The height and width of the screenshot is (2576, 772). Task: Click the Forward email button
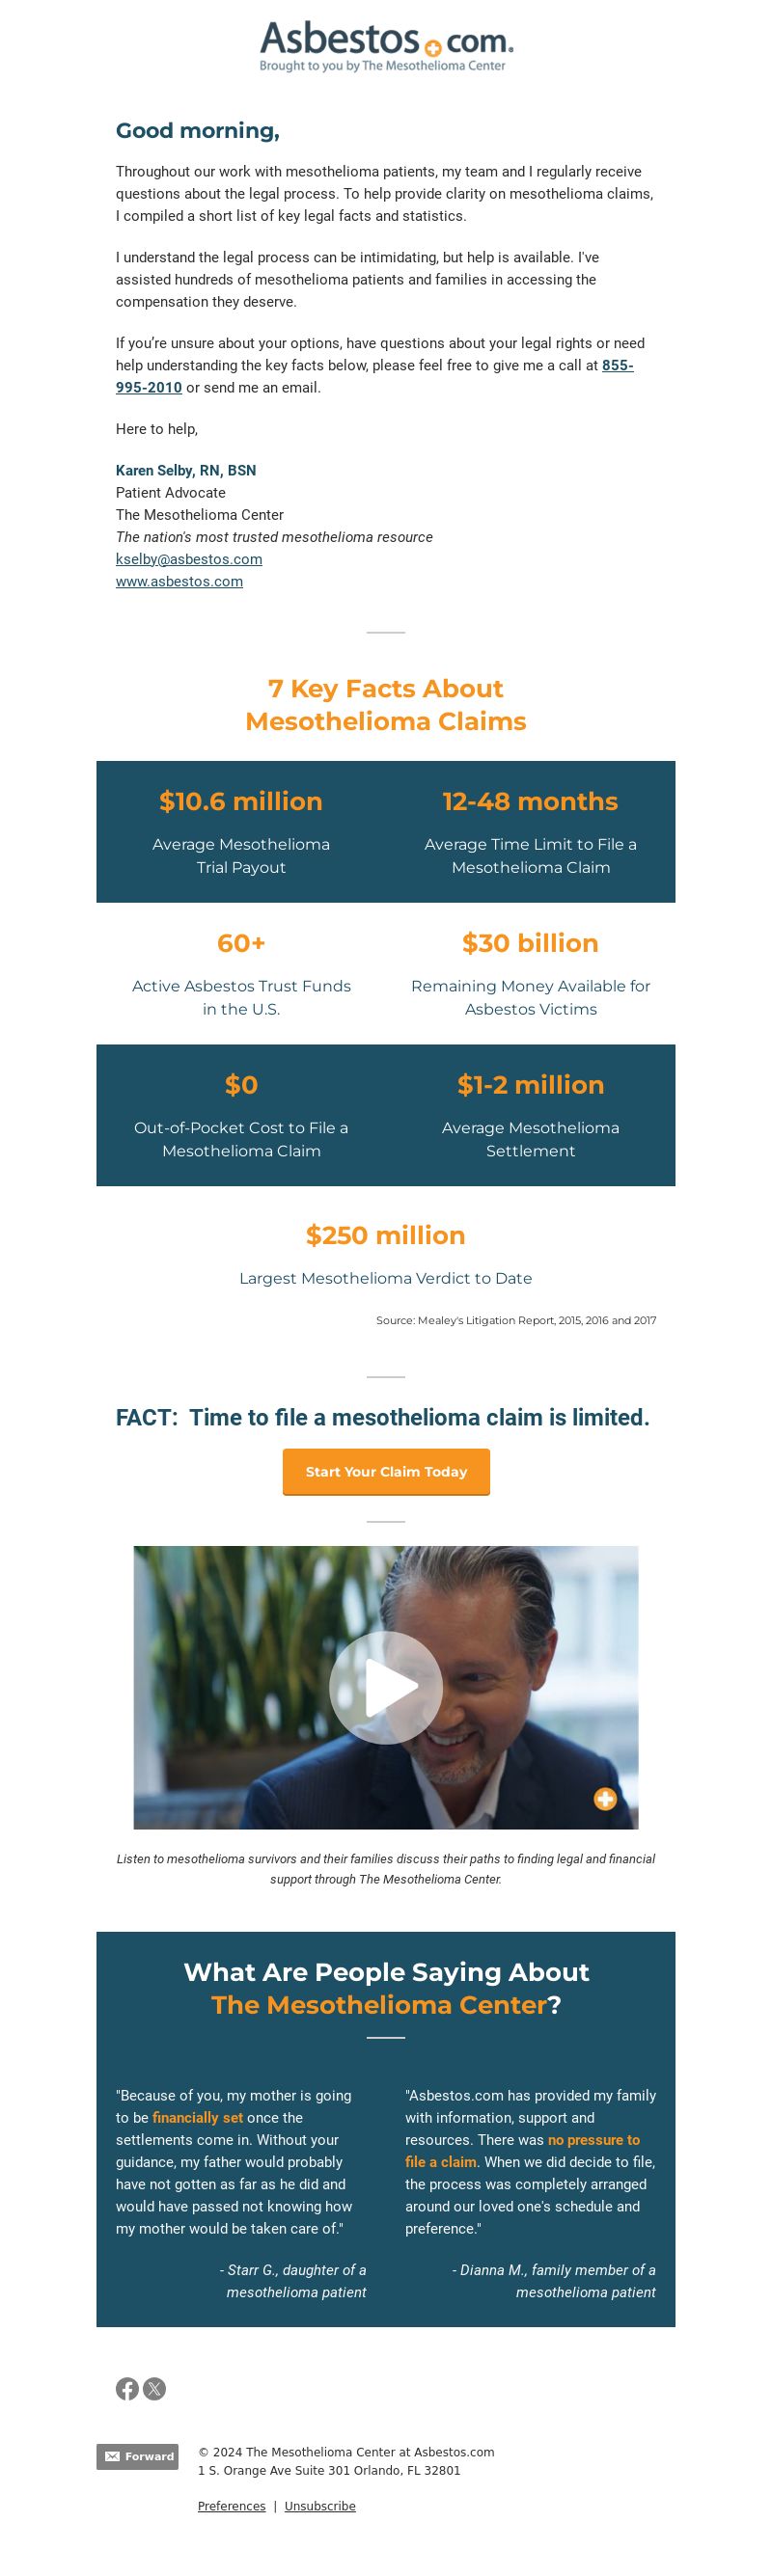click(137, 2456)
